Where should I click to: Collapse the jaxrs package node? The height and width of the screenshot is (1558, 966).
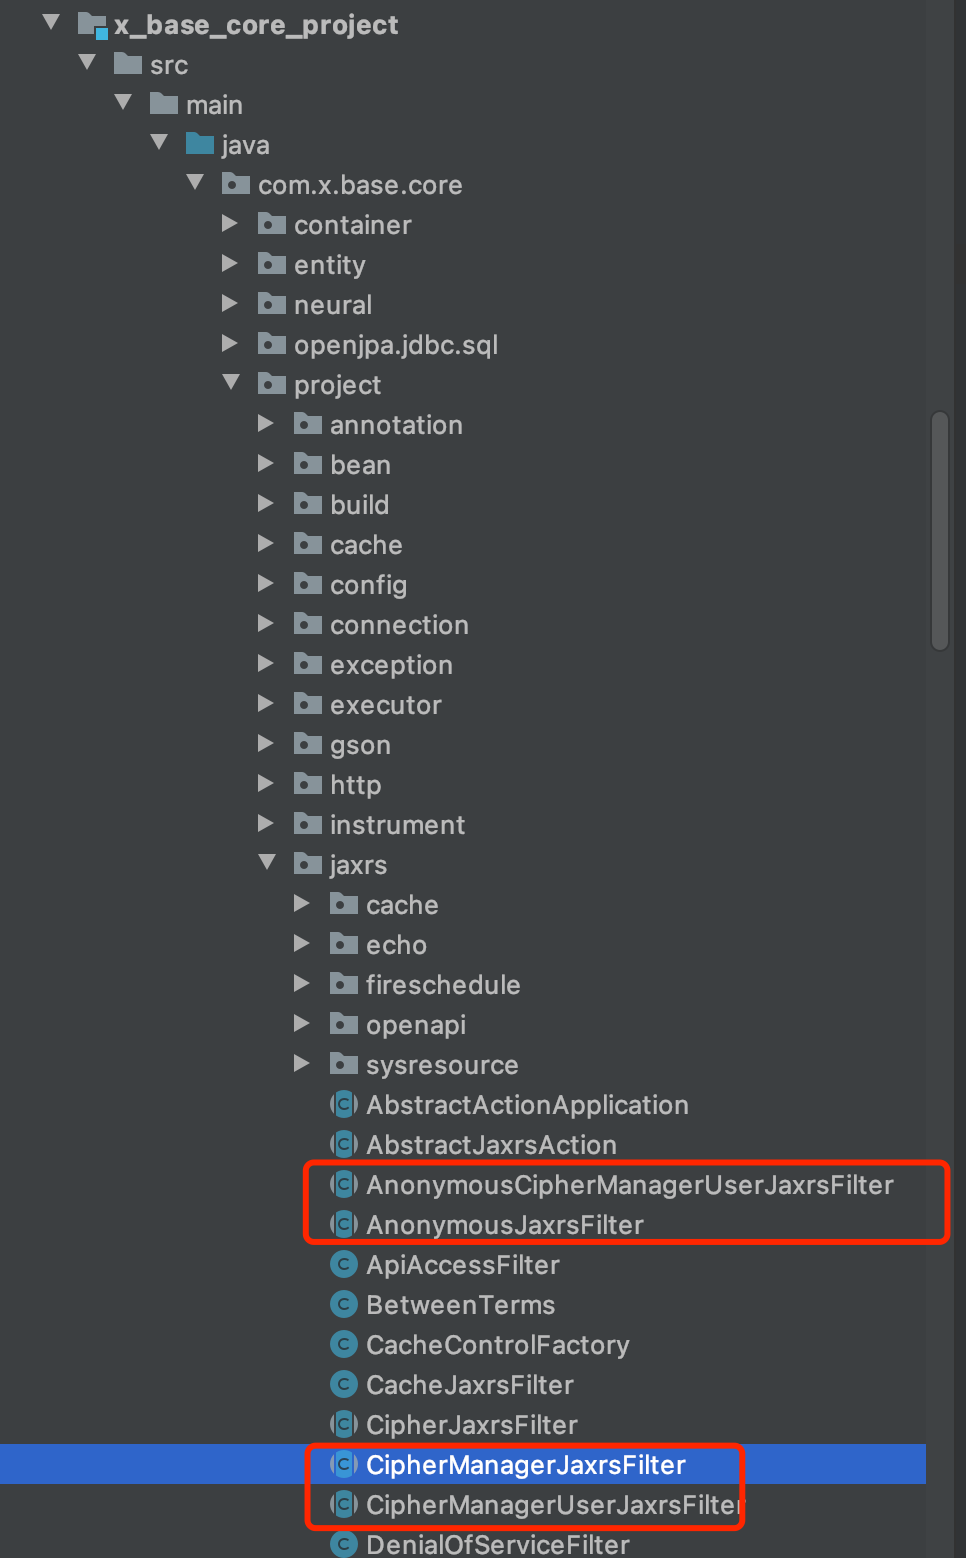[x=267, y=864]
